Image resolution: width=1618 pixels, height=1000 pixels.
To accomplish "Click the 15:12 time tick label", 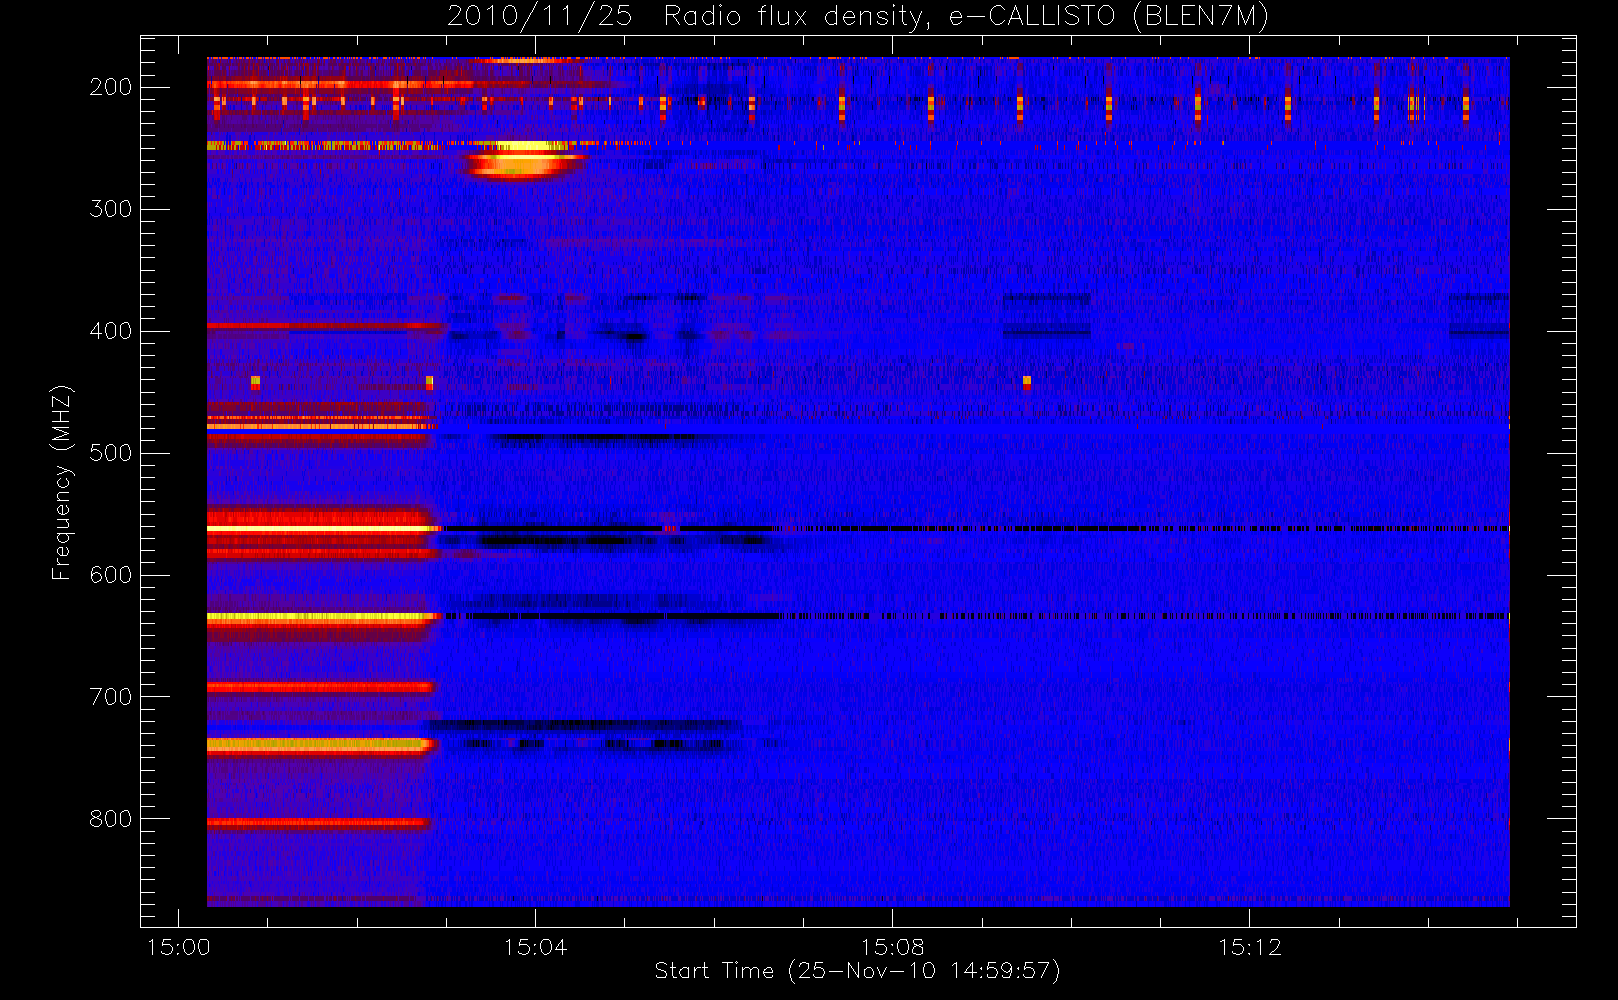I will (1249, 947).
